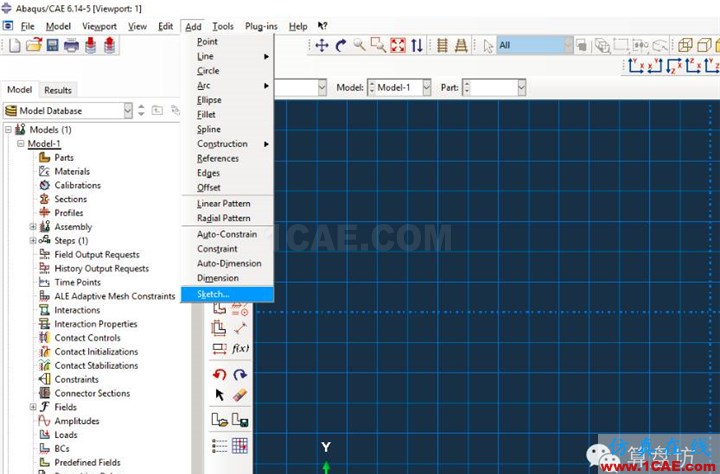This screenshot has height=474, width=720.
Task: Select Parts in the model tree
Action: (x=64, y=158)
